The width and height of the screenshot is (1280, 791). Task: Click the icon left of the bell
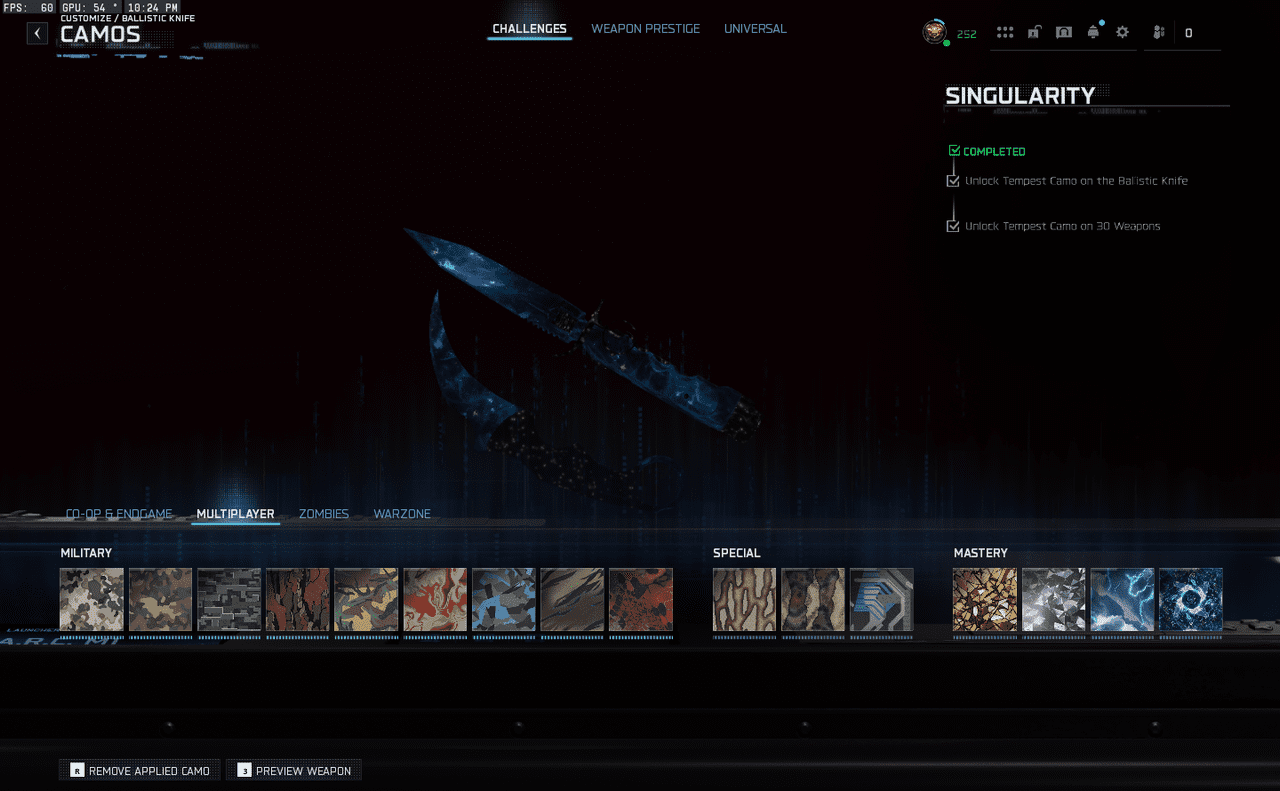coord(1064,32)
